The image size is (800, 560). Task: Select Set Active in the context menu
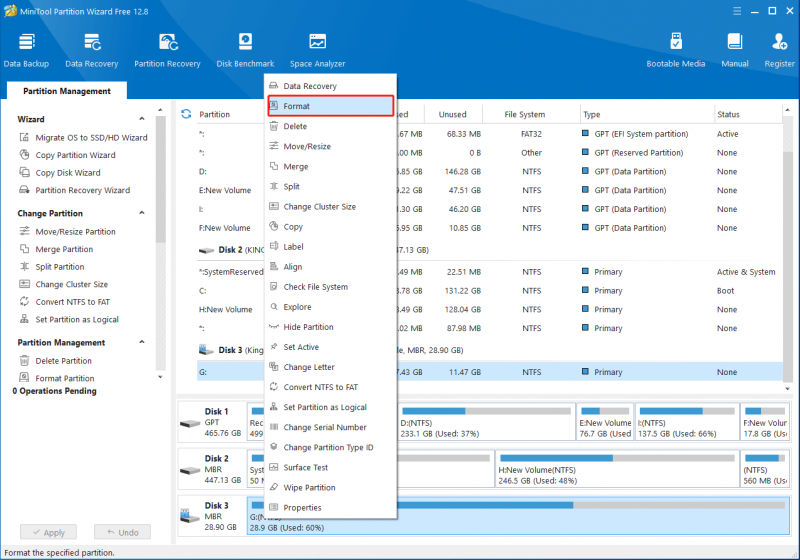(x=331, y=347)
